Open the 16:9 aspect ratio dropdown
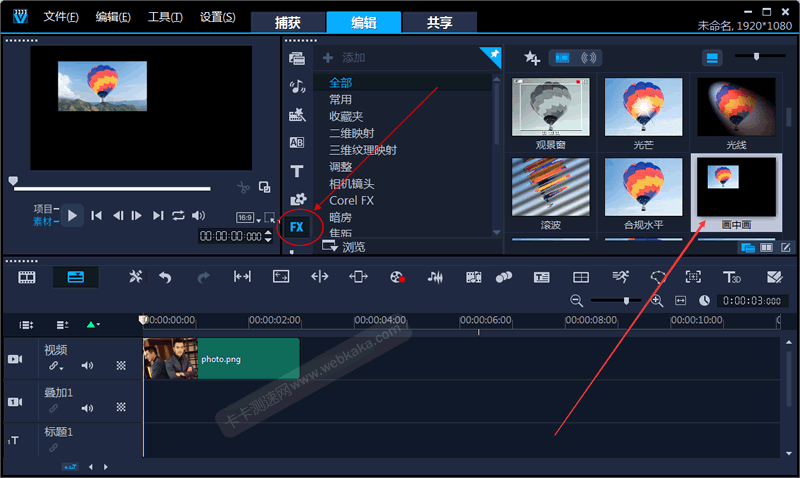 248,218
